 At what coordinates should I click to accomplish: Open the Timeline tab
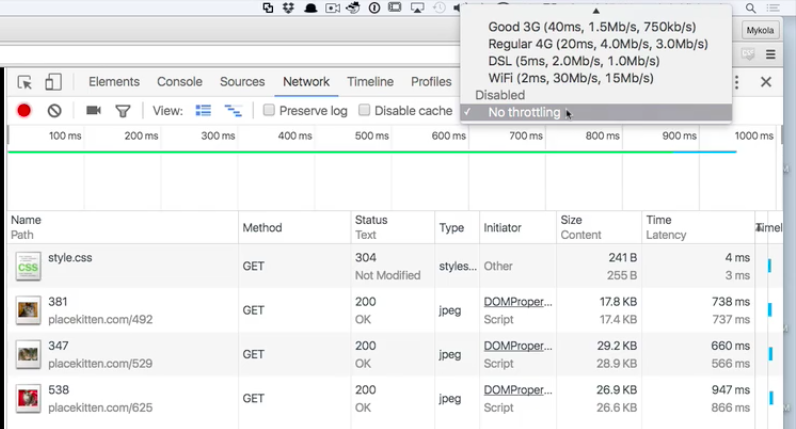(370, 82)
